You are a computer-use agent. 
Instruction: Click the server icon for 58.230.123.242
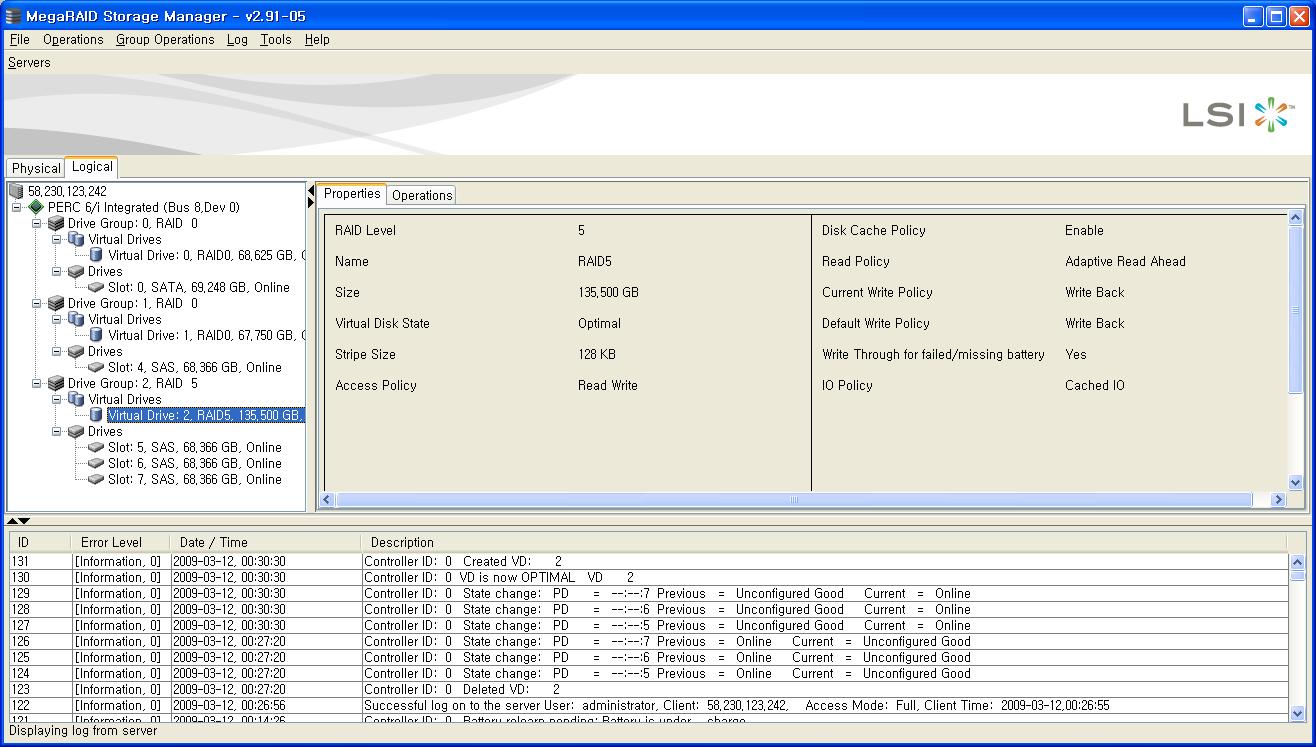tap(16, 191)
